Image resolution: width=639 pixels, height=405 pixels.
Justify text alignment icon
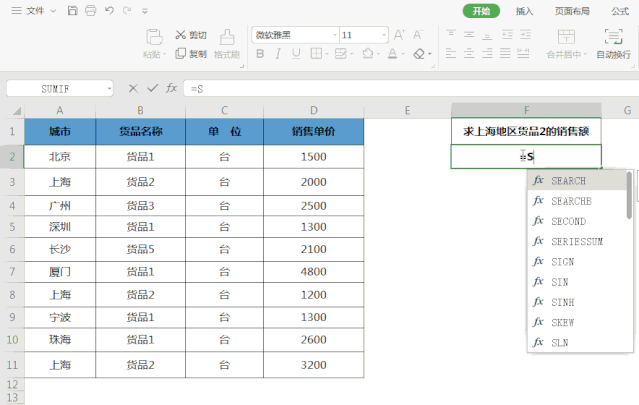pos(505,53)
